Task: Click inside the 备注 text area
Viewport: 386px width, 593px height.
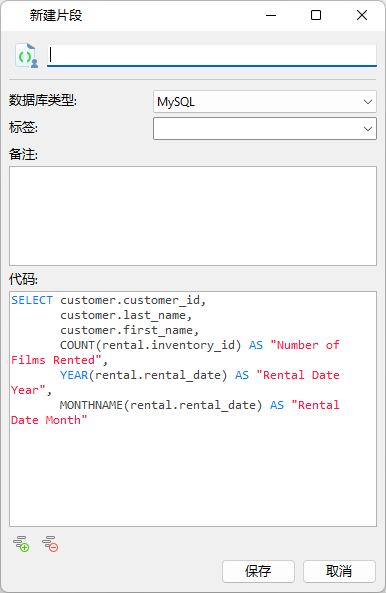Action: (193, 216)
